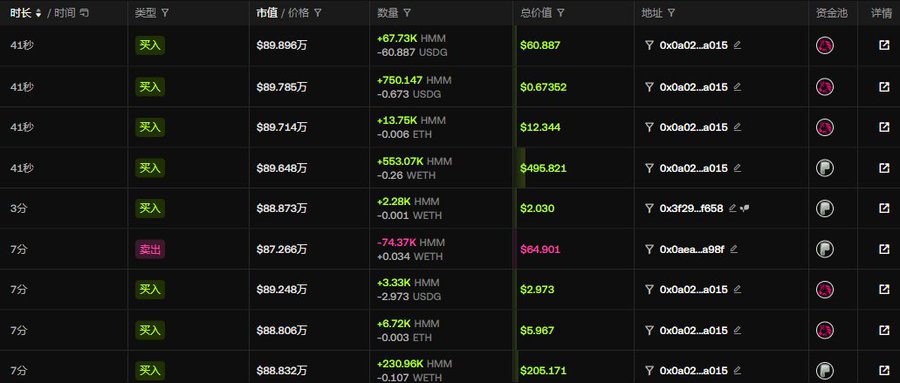Filter by address in $2.973 row
900x383 pixels.
[x=650, y=289]
